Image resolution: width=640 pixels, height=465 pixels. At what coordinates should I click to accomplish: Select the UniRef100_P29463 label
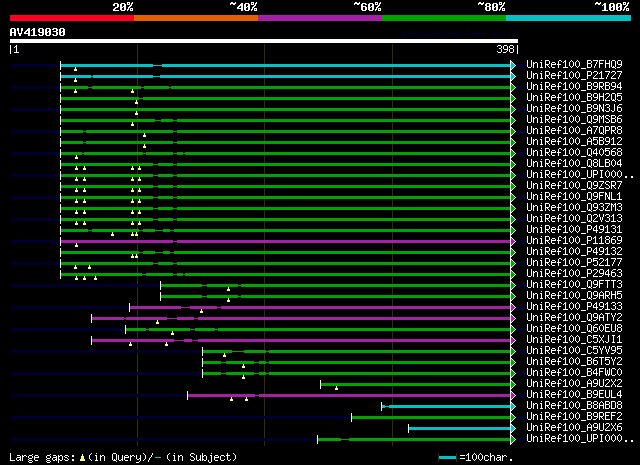pyautogui.click(x=574, y=274)
